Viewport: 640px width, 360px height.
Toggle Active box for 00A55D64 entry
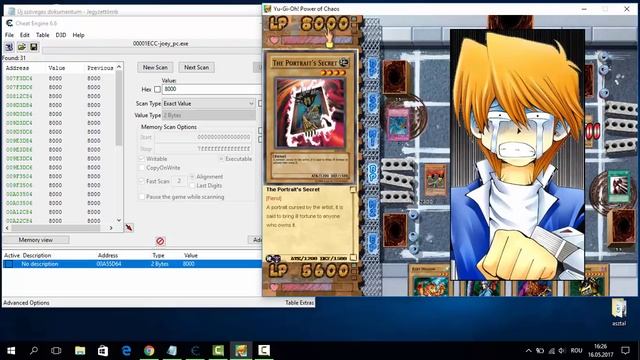(x=9, y=264)
